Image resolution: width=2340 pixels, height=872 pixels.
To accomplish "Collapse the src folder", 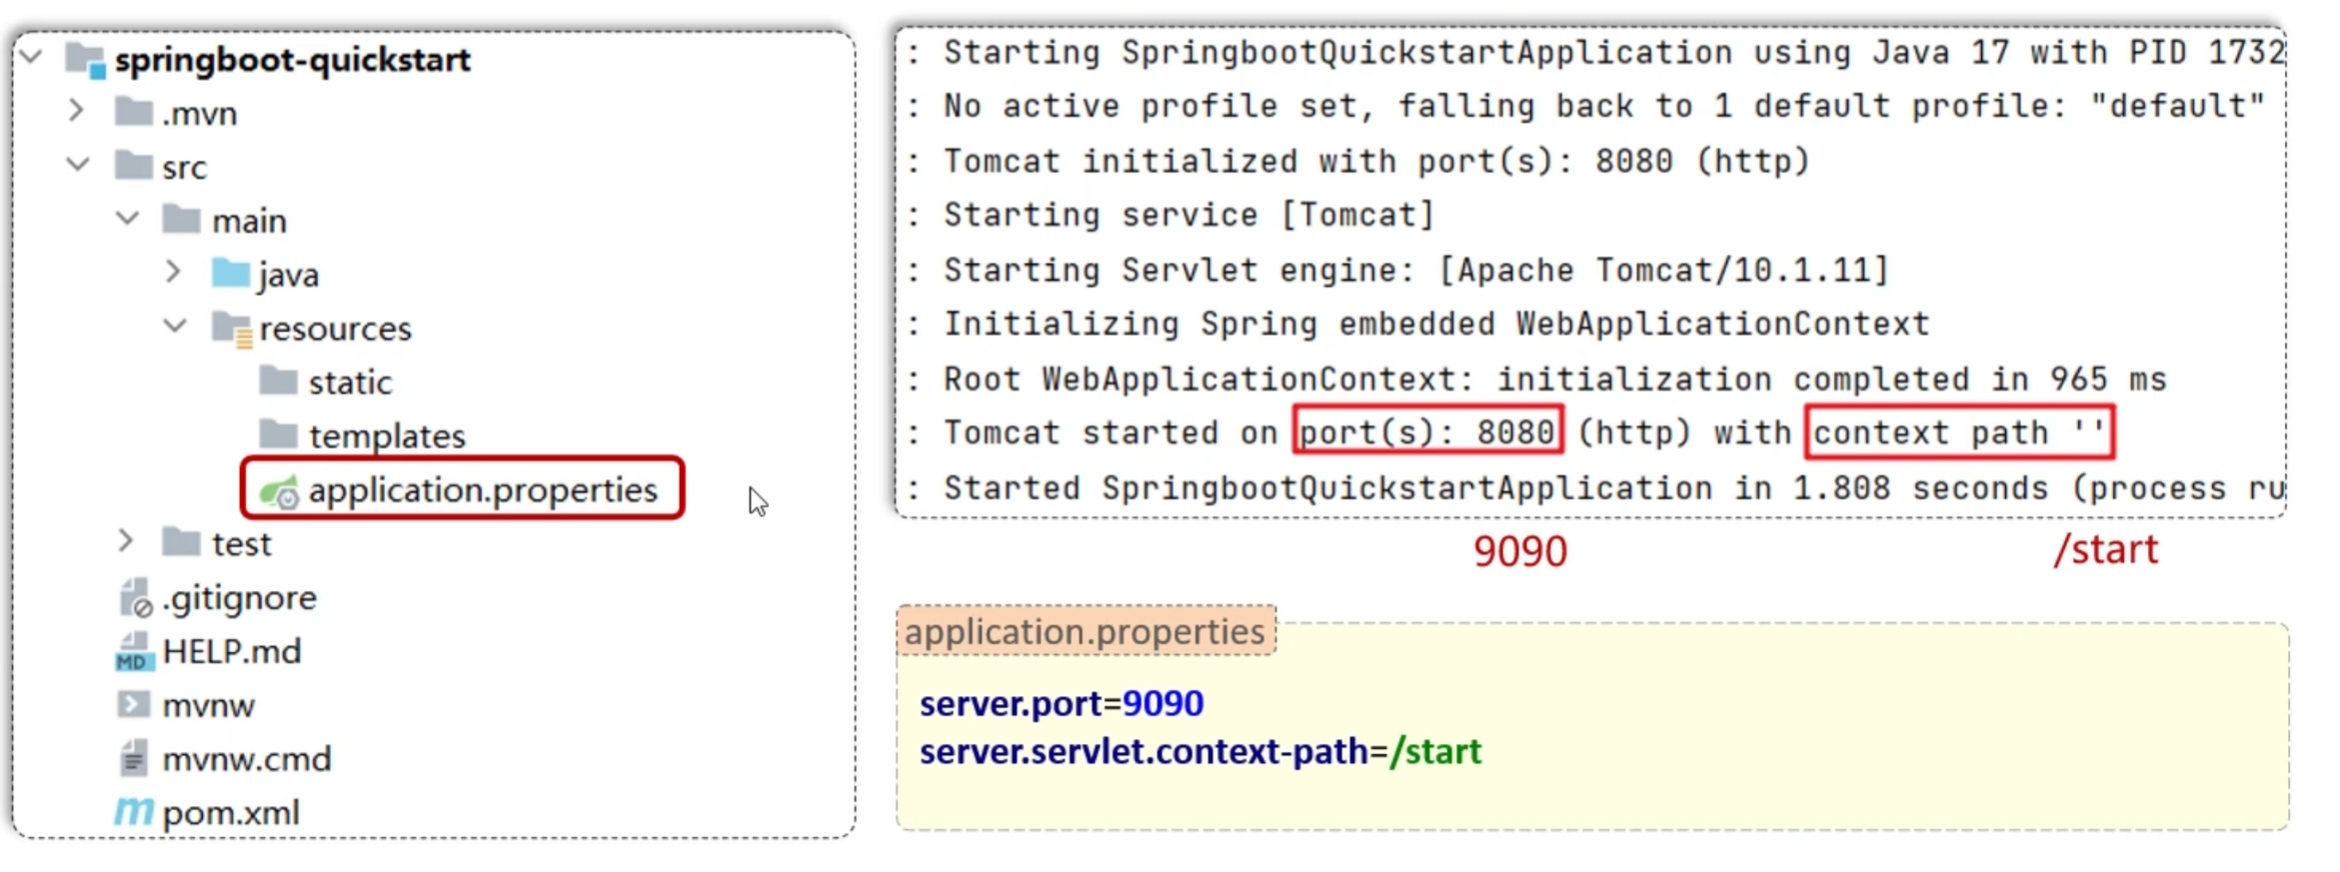I will pyautogui.click(x=79, y=163).
